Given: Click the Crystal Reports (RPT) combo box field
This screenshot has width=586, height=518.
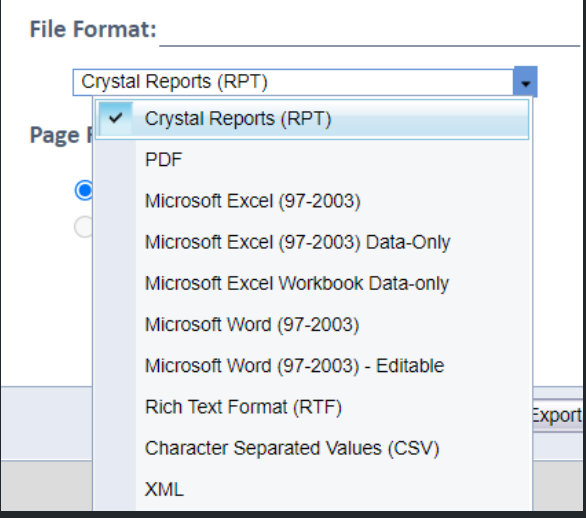Looking at the screenshot, I should click(x=293, y=82).
